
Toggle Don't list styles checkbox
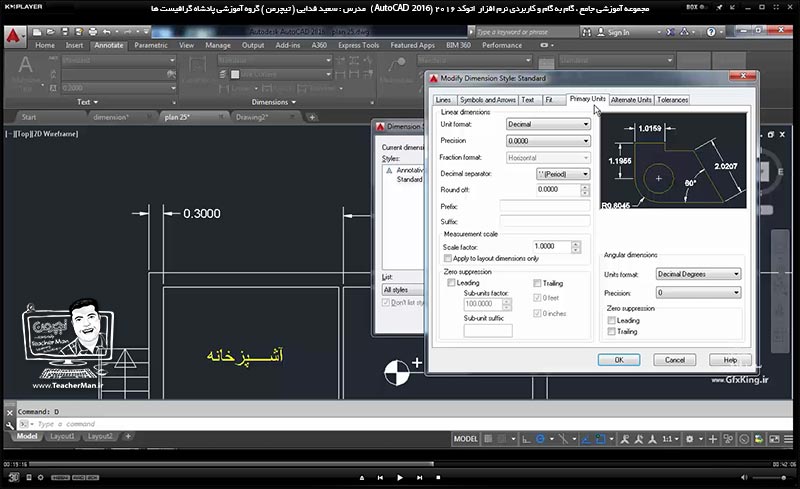tap(386, 303)
